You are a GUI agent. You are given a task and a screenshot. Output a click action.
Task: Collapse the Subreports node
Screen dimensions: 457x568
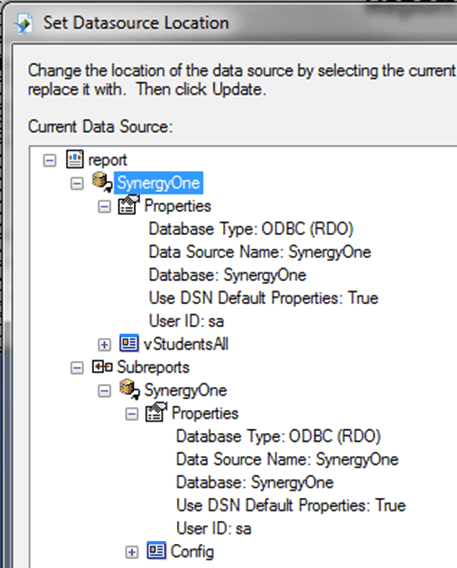77,368
